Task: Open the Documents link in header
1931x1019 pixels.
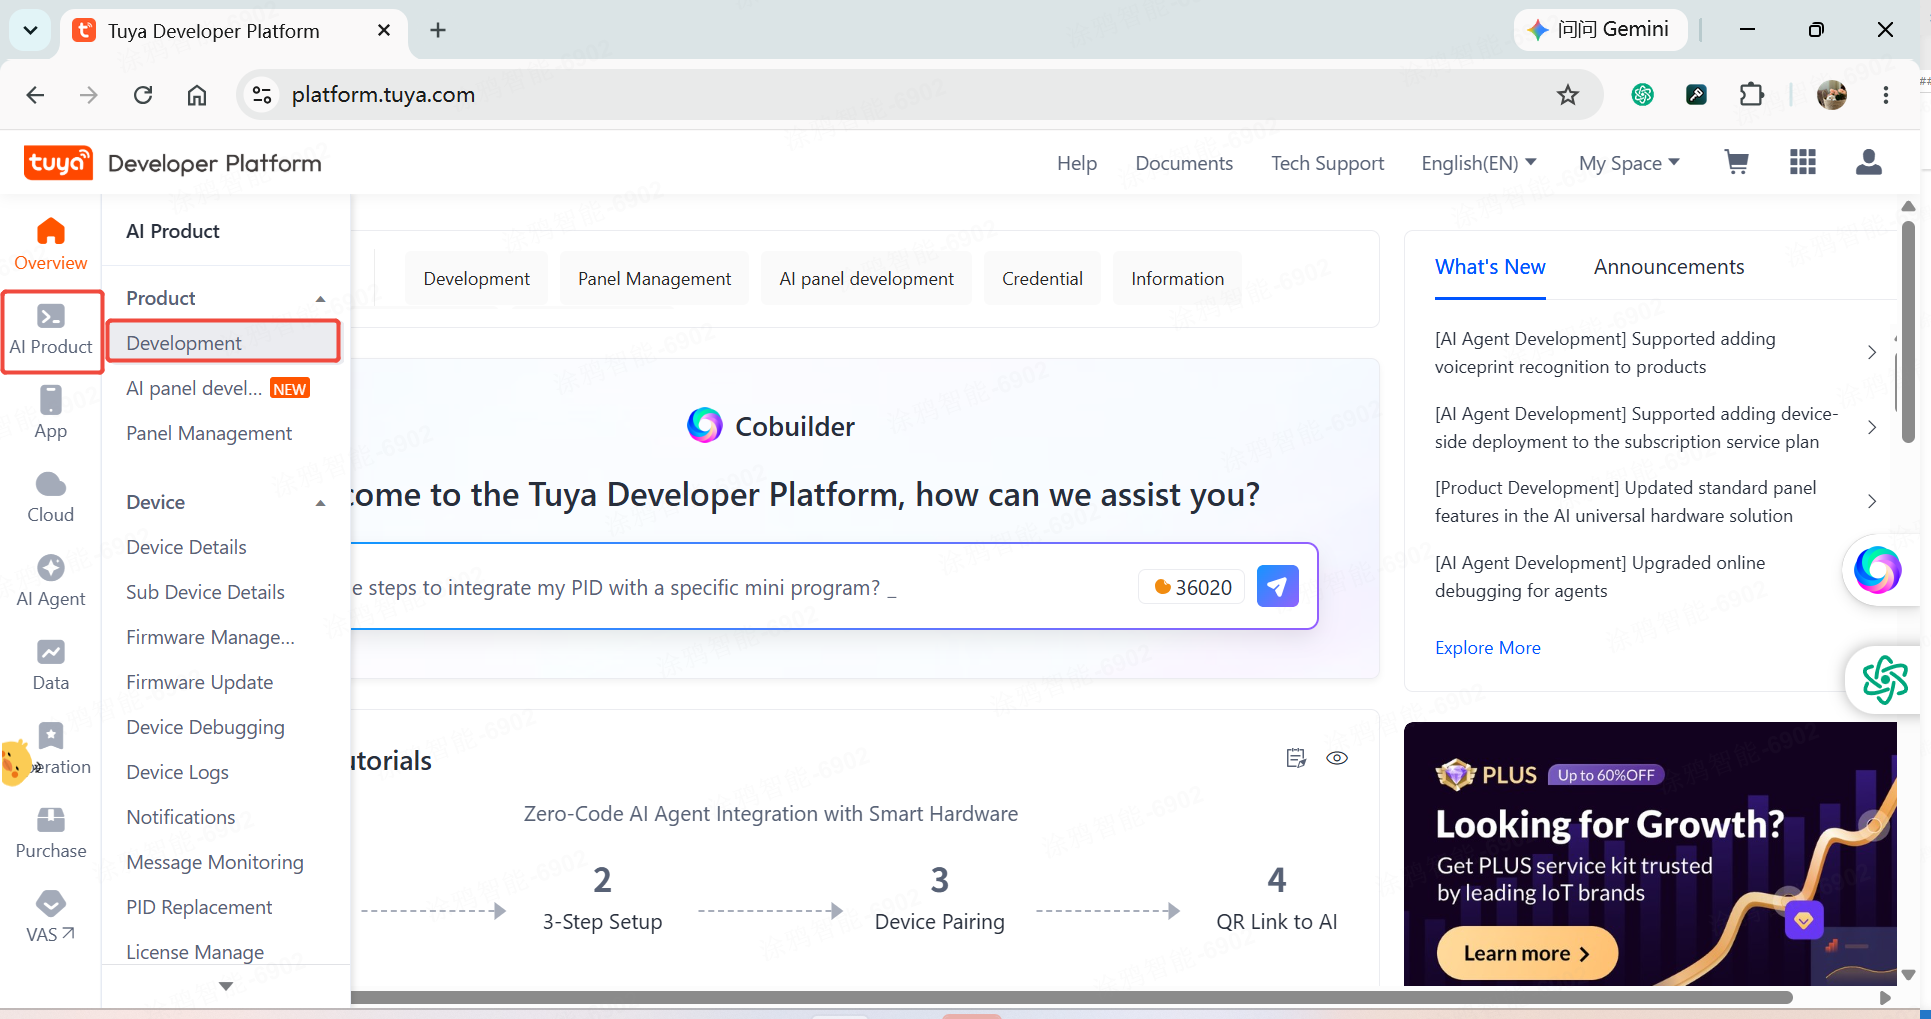Action: tap(1184, 163)
